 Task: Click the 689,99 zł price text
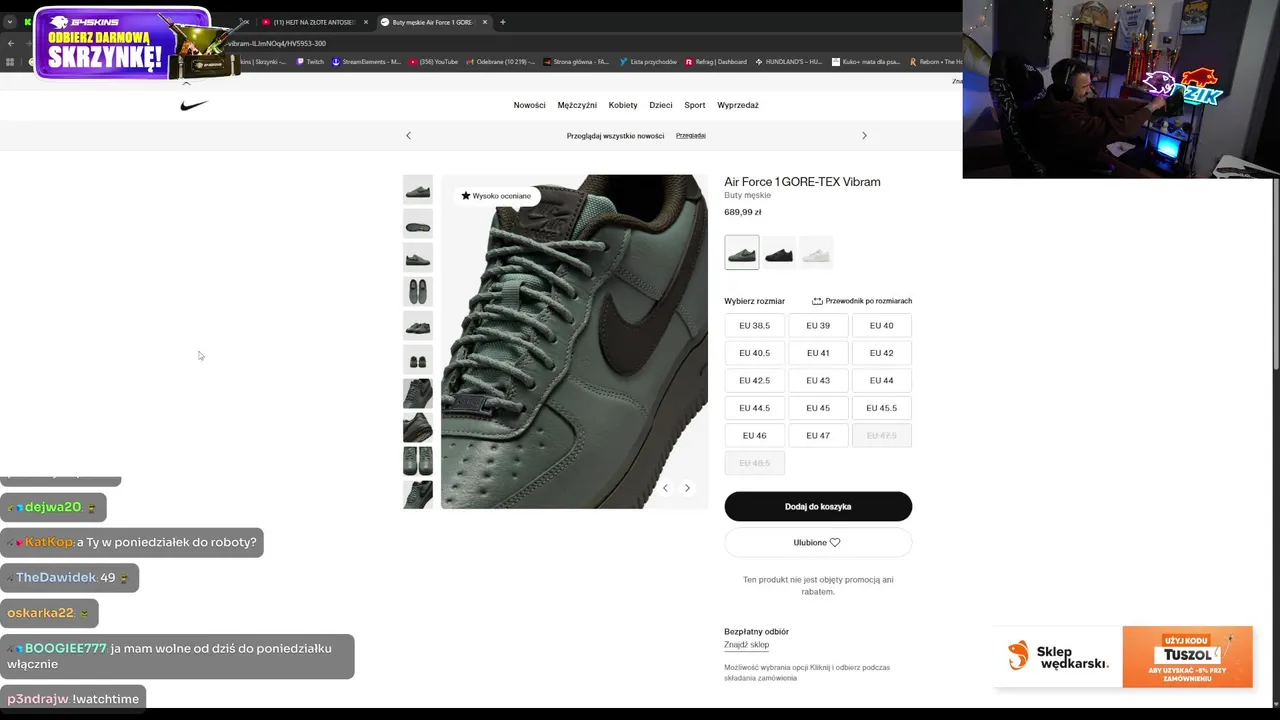743,212
